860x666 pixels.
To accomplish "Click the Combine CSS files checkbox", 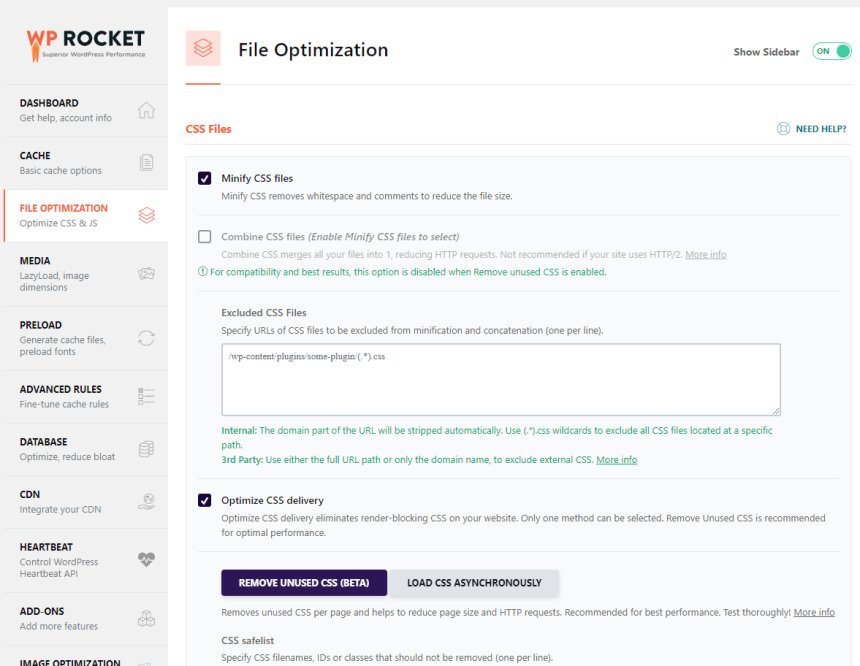I will tap(205, 237).
